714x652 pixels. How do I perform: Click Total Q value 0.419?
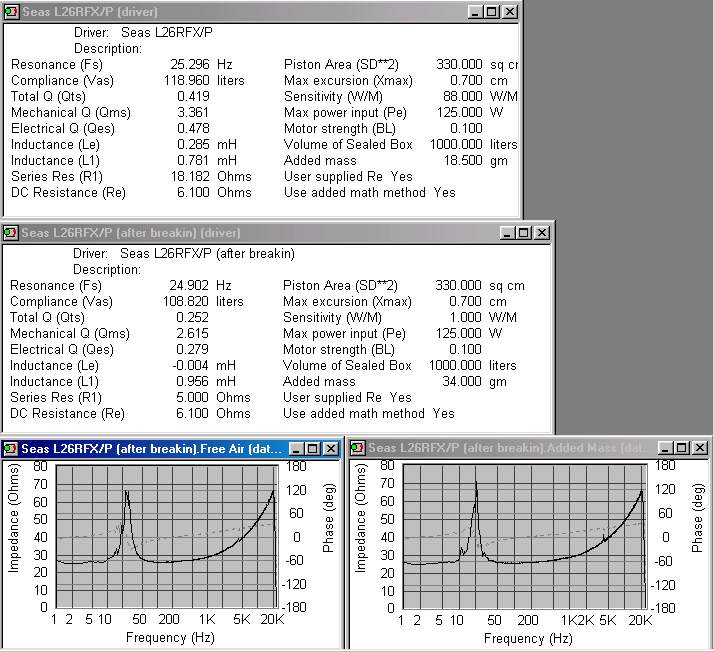(x=193, y=96)
